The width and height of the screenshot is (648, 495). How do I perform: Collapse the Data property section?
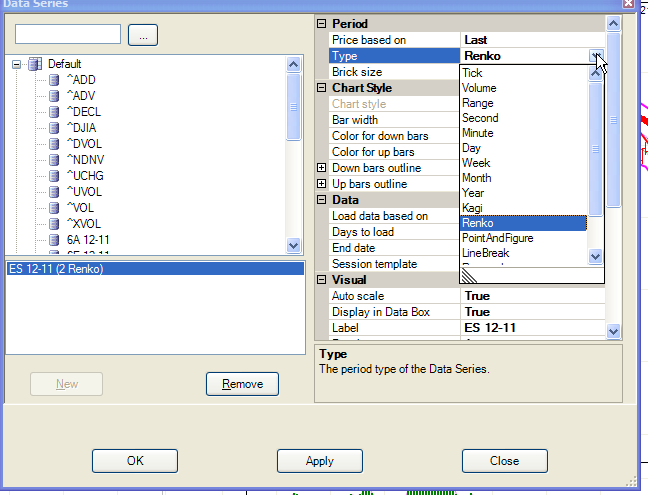tap(322, 200)
